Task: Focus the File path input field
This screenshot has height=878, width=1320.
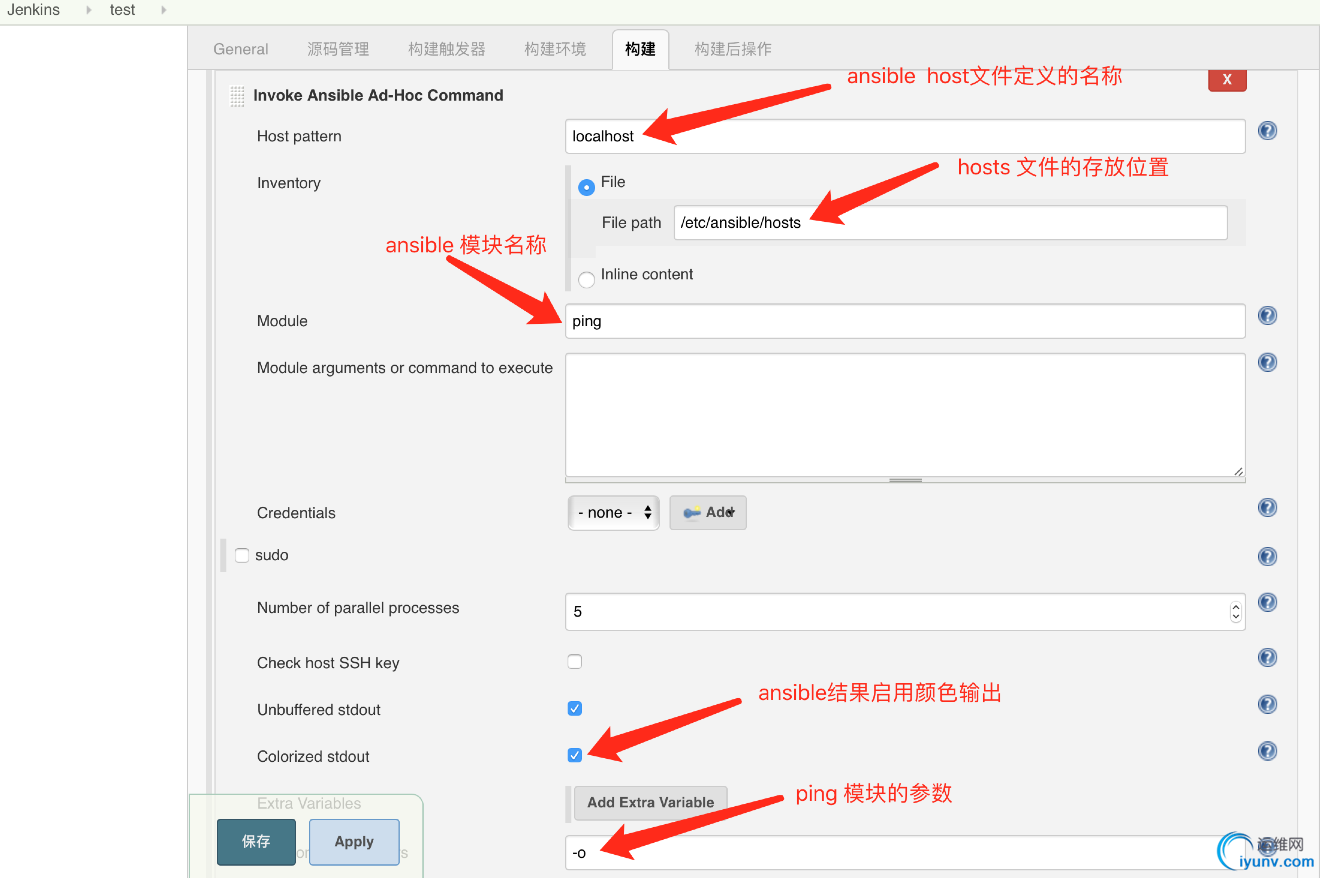Action: point(951,223)
